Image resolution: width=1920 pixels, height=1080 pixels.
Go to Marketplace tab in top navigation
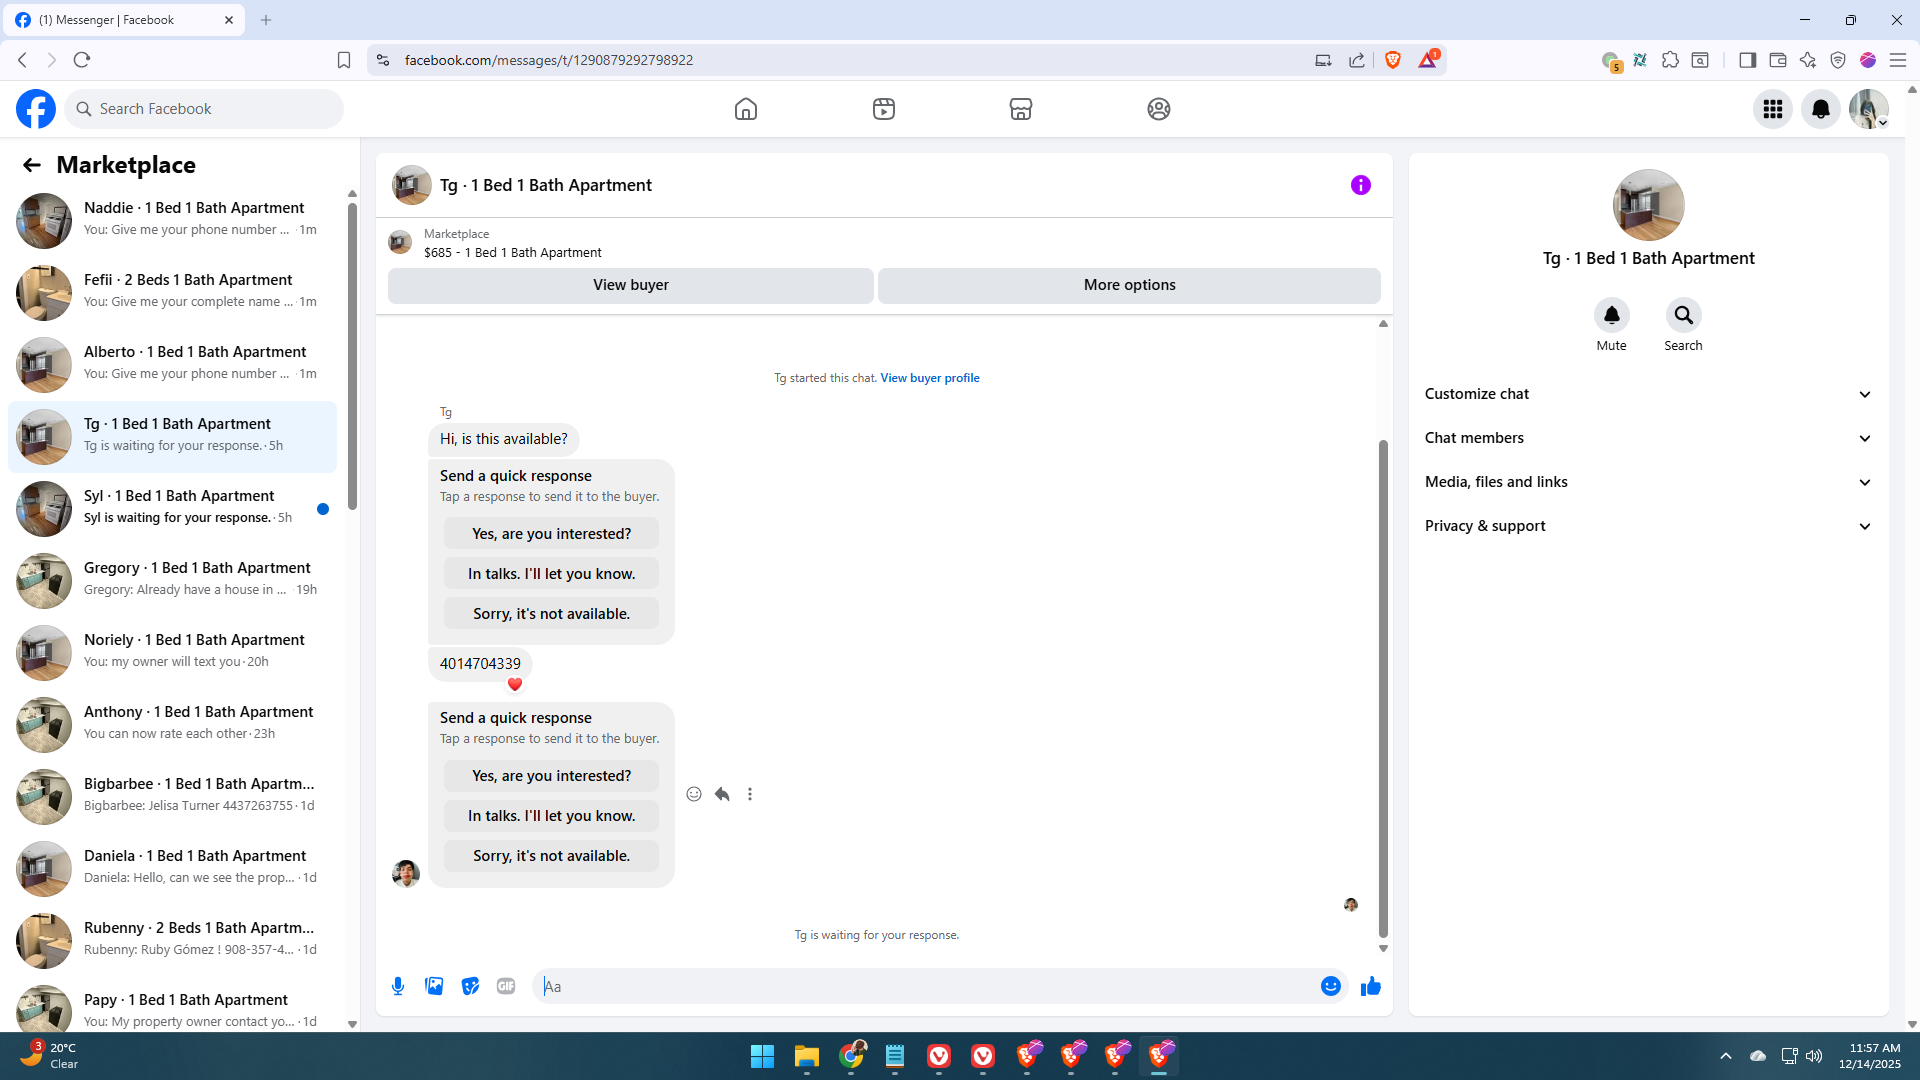(1020, 109)
